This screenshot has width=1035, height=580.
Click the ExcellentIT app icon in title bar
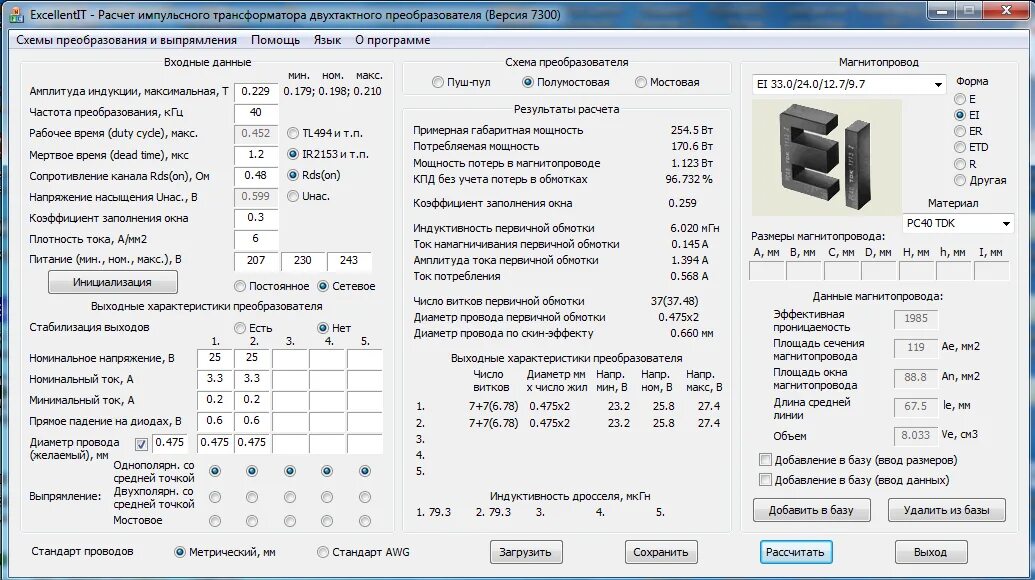tap(17, 15)
